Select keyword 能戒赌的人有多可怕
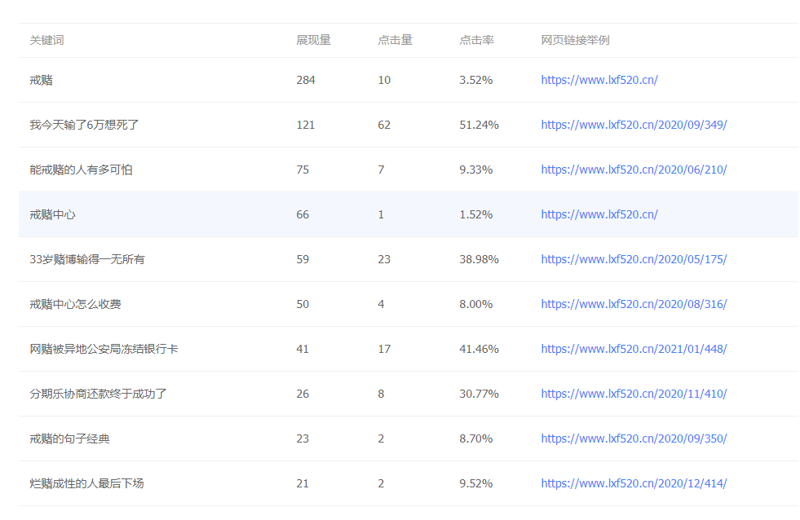 coord(81,170)
